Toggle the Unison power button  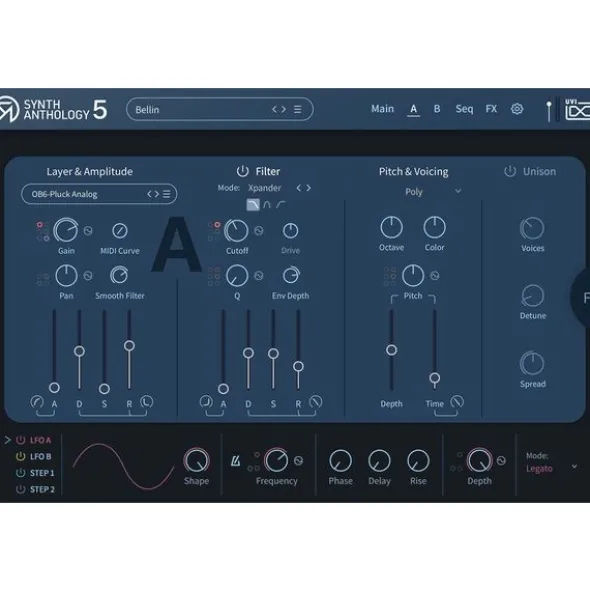click(510, 171)
